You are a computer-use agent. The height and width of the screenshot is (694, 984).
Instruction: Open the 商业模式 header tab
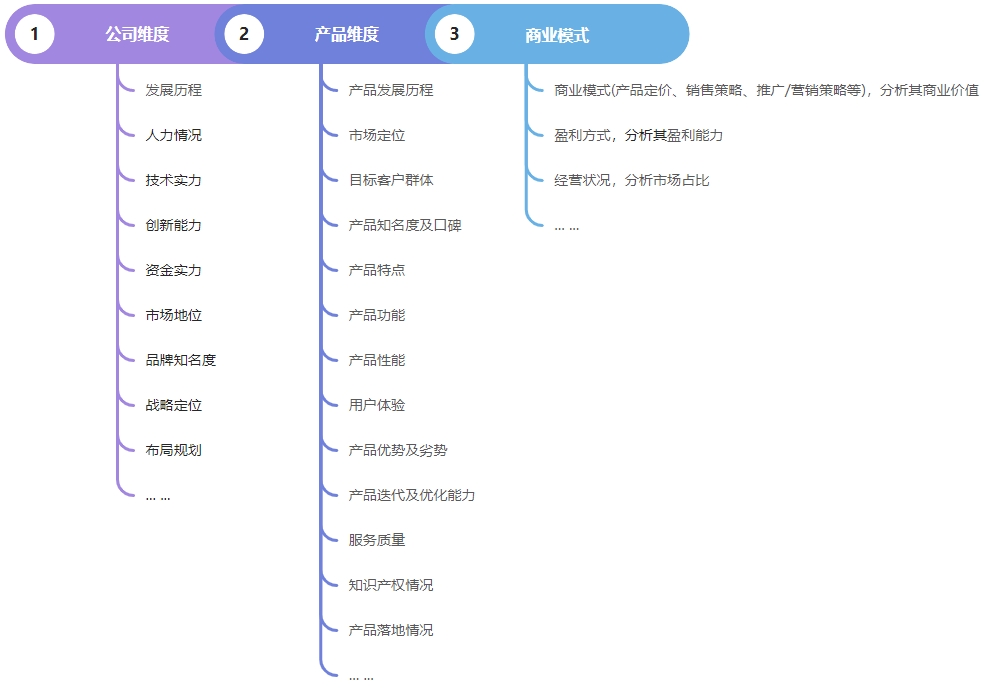click(557, 35)
